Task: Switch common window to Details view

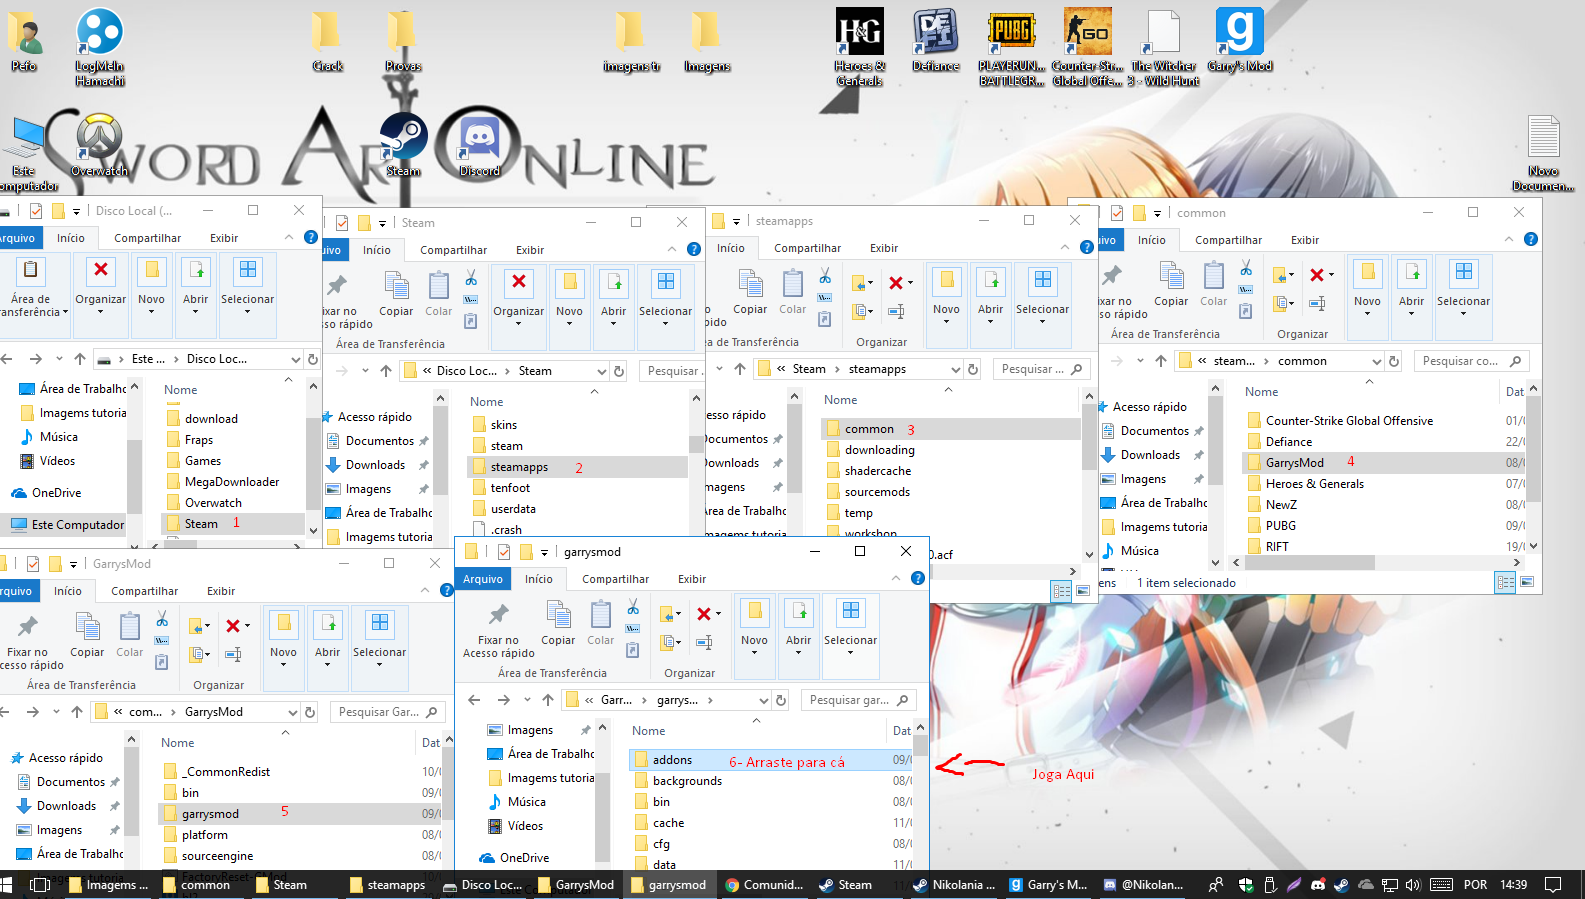Action: tap(1504, 583)
